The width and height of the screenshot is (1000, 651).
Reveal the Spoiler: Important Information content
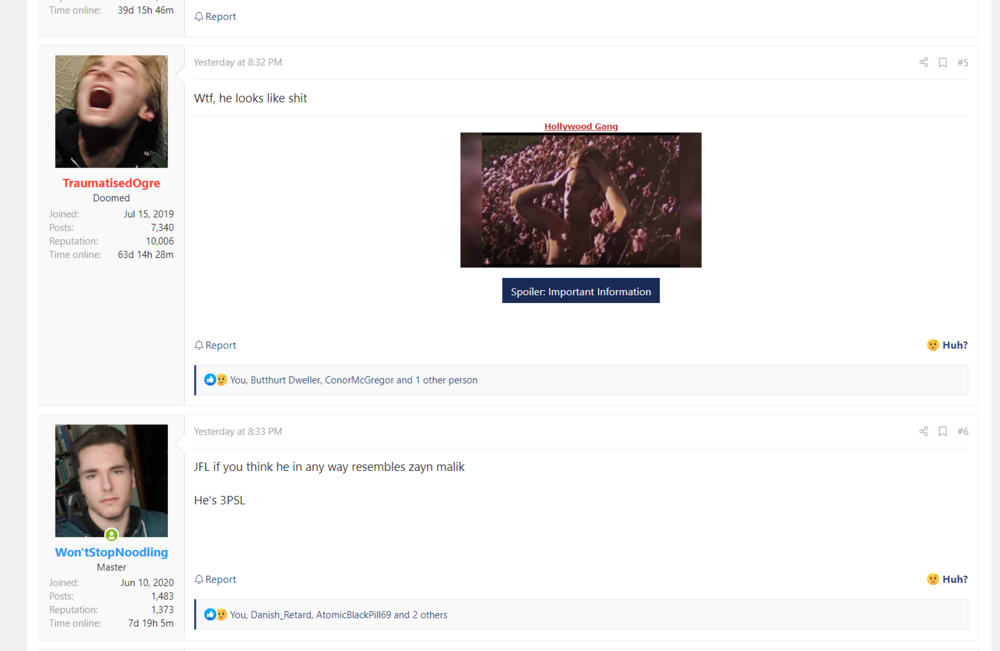coord(580,290)
